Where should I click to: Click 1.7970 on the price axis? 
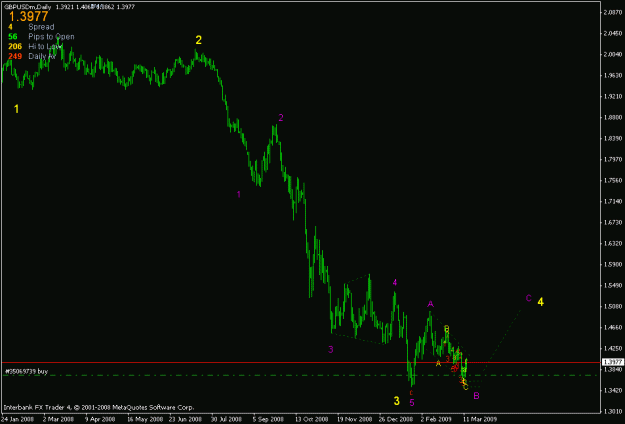click(x=611, y=159)
